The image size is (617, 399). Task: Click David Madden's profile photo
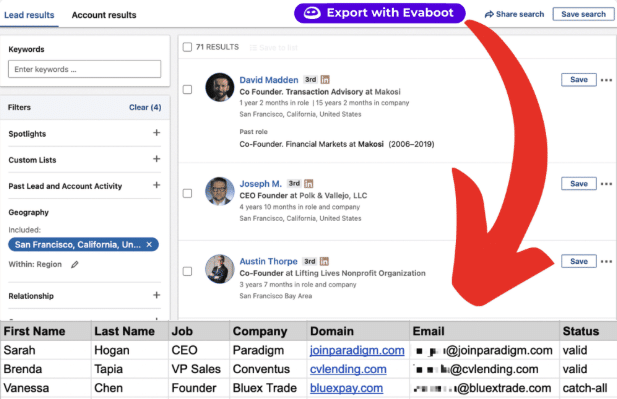[x=220, y=87]
